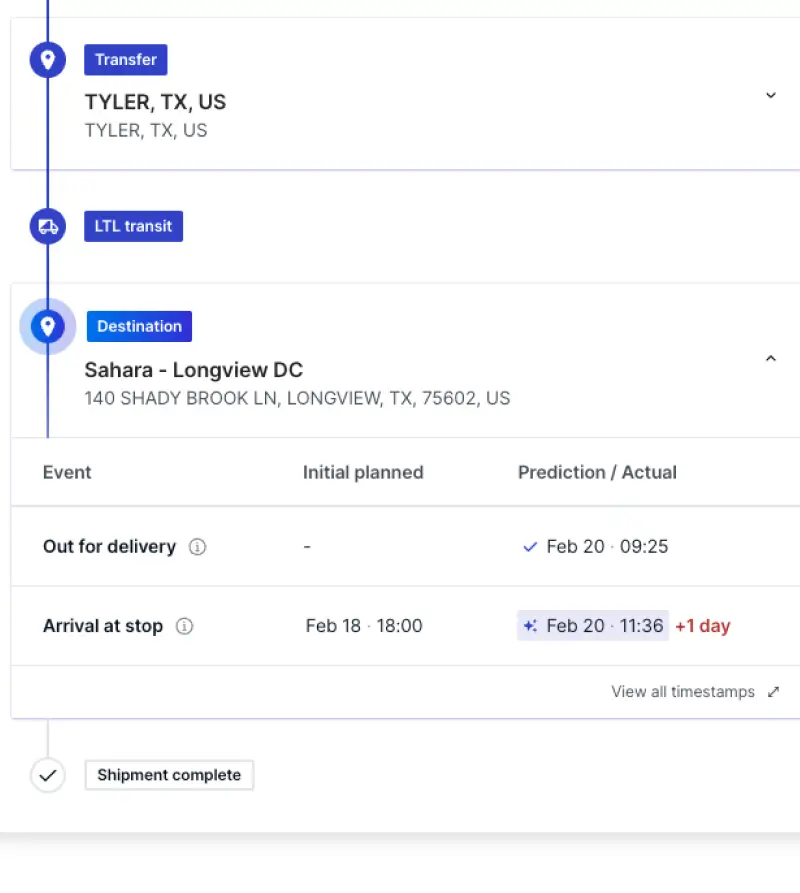Viewport: 800px width, 893px height.
Task: Click the Transfer badge label
Action: pyautogui.click(x=126, y=60)
